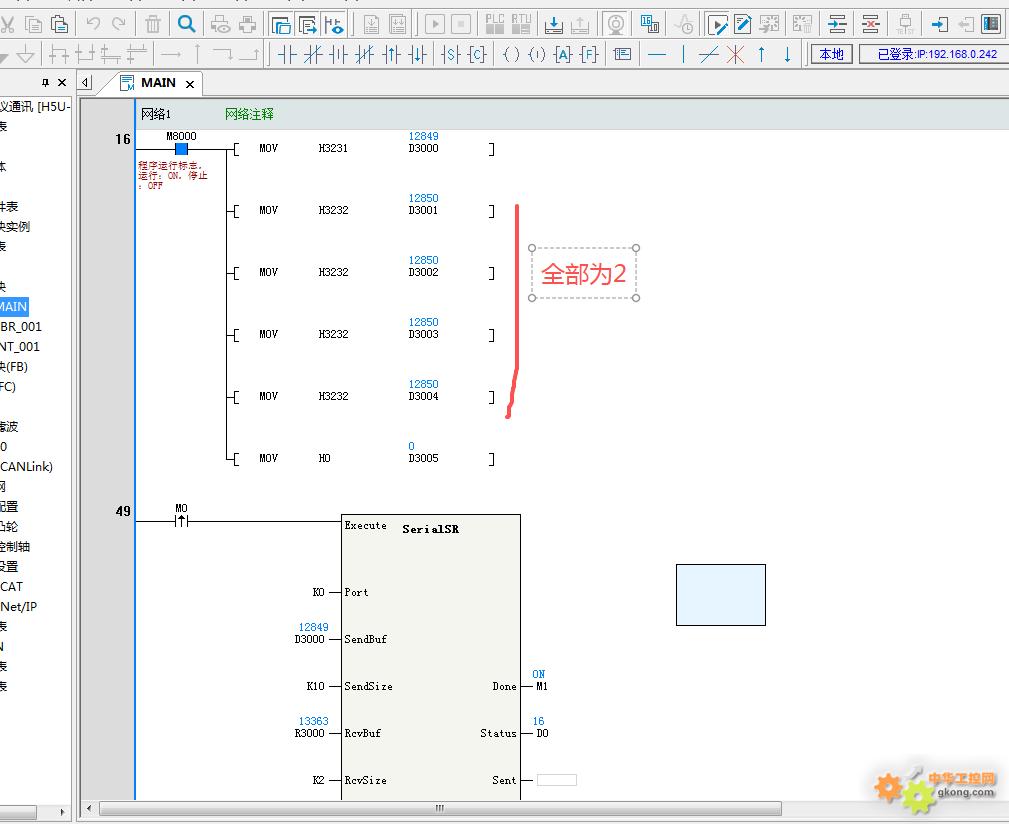Click the Delete trash can icon
The image size is (1009, 824).
(153, 24)
